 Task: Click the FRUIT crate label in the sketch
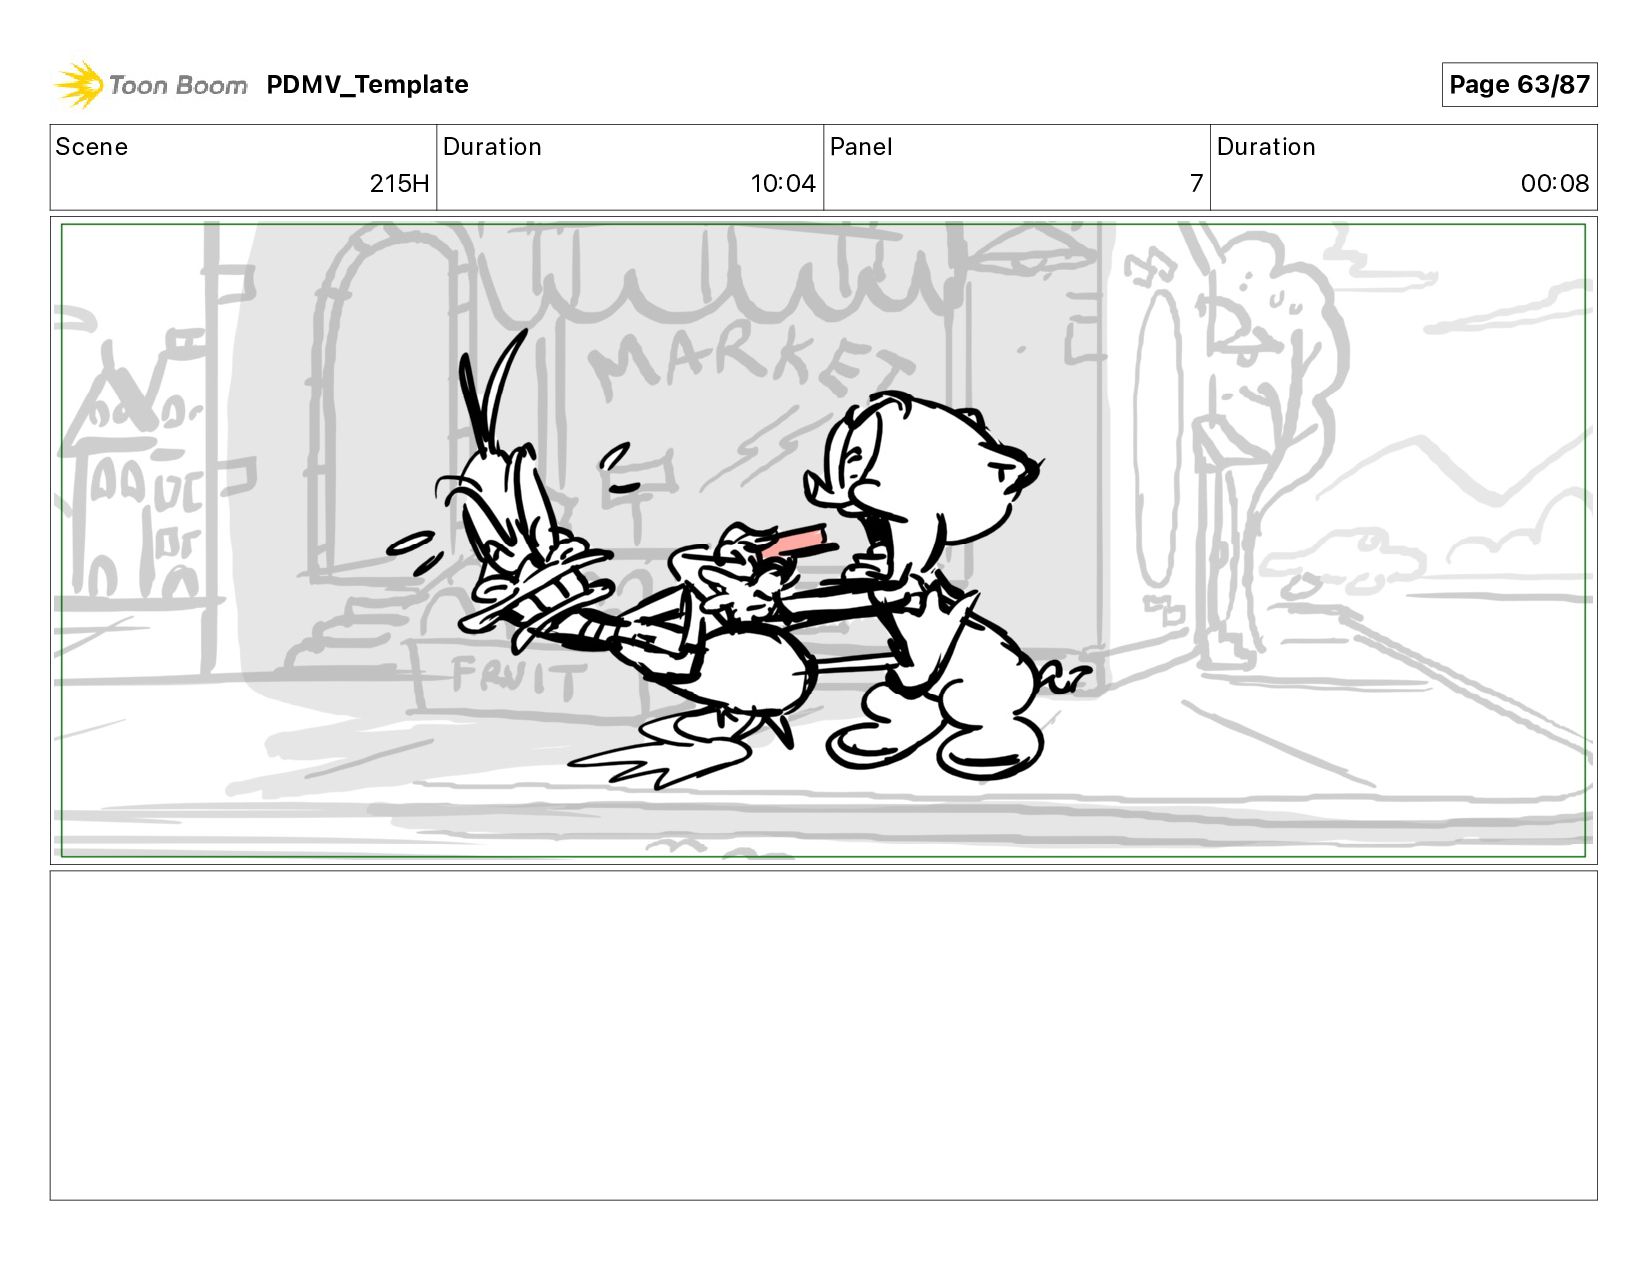(x=517, y=678)
